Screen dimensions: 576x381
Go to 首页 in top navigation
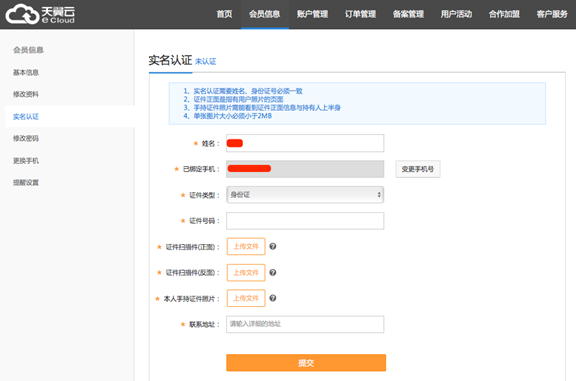pos(224,14)
